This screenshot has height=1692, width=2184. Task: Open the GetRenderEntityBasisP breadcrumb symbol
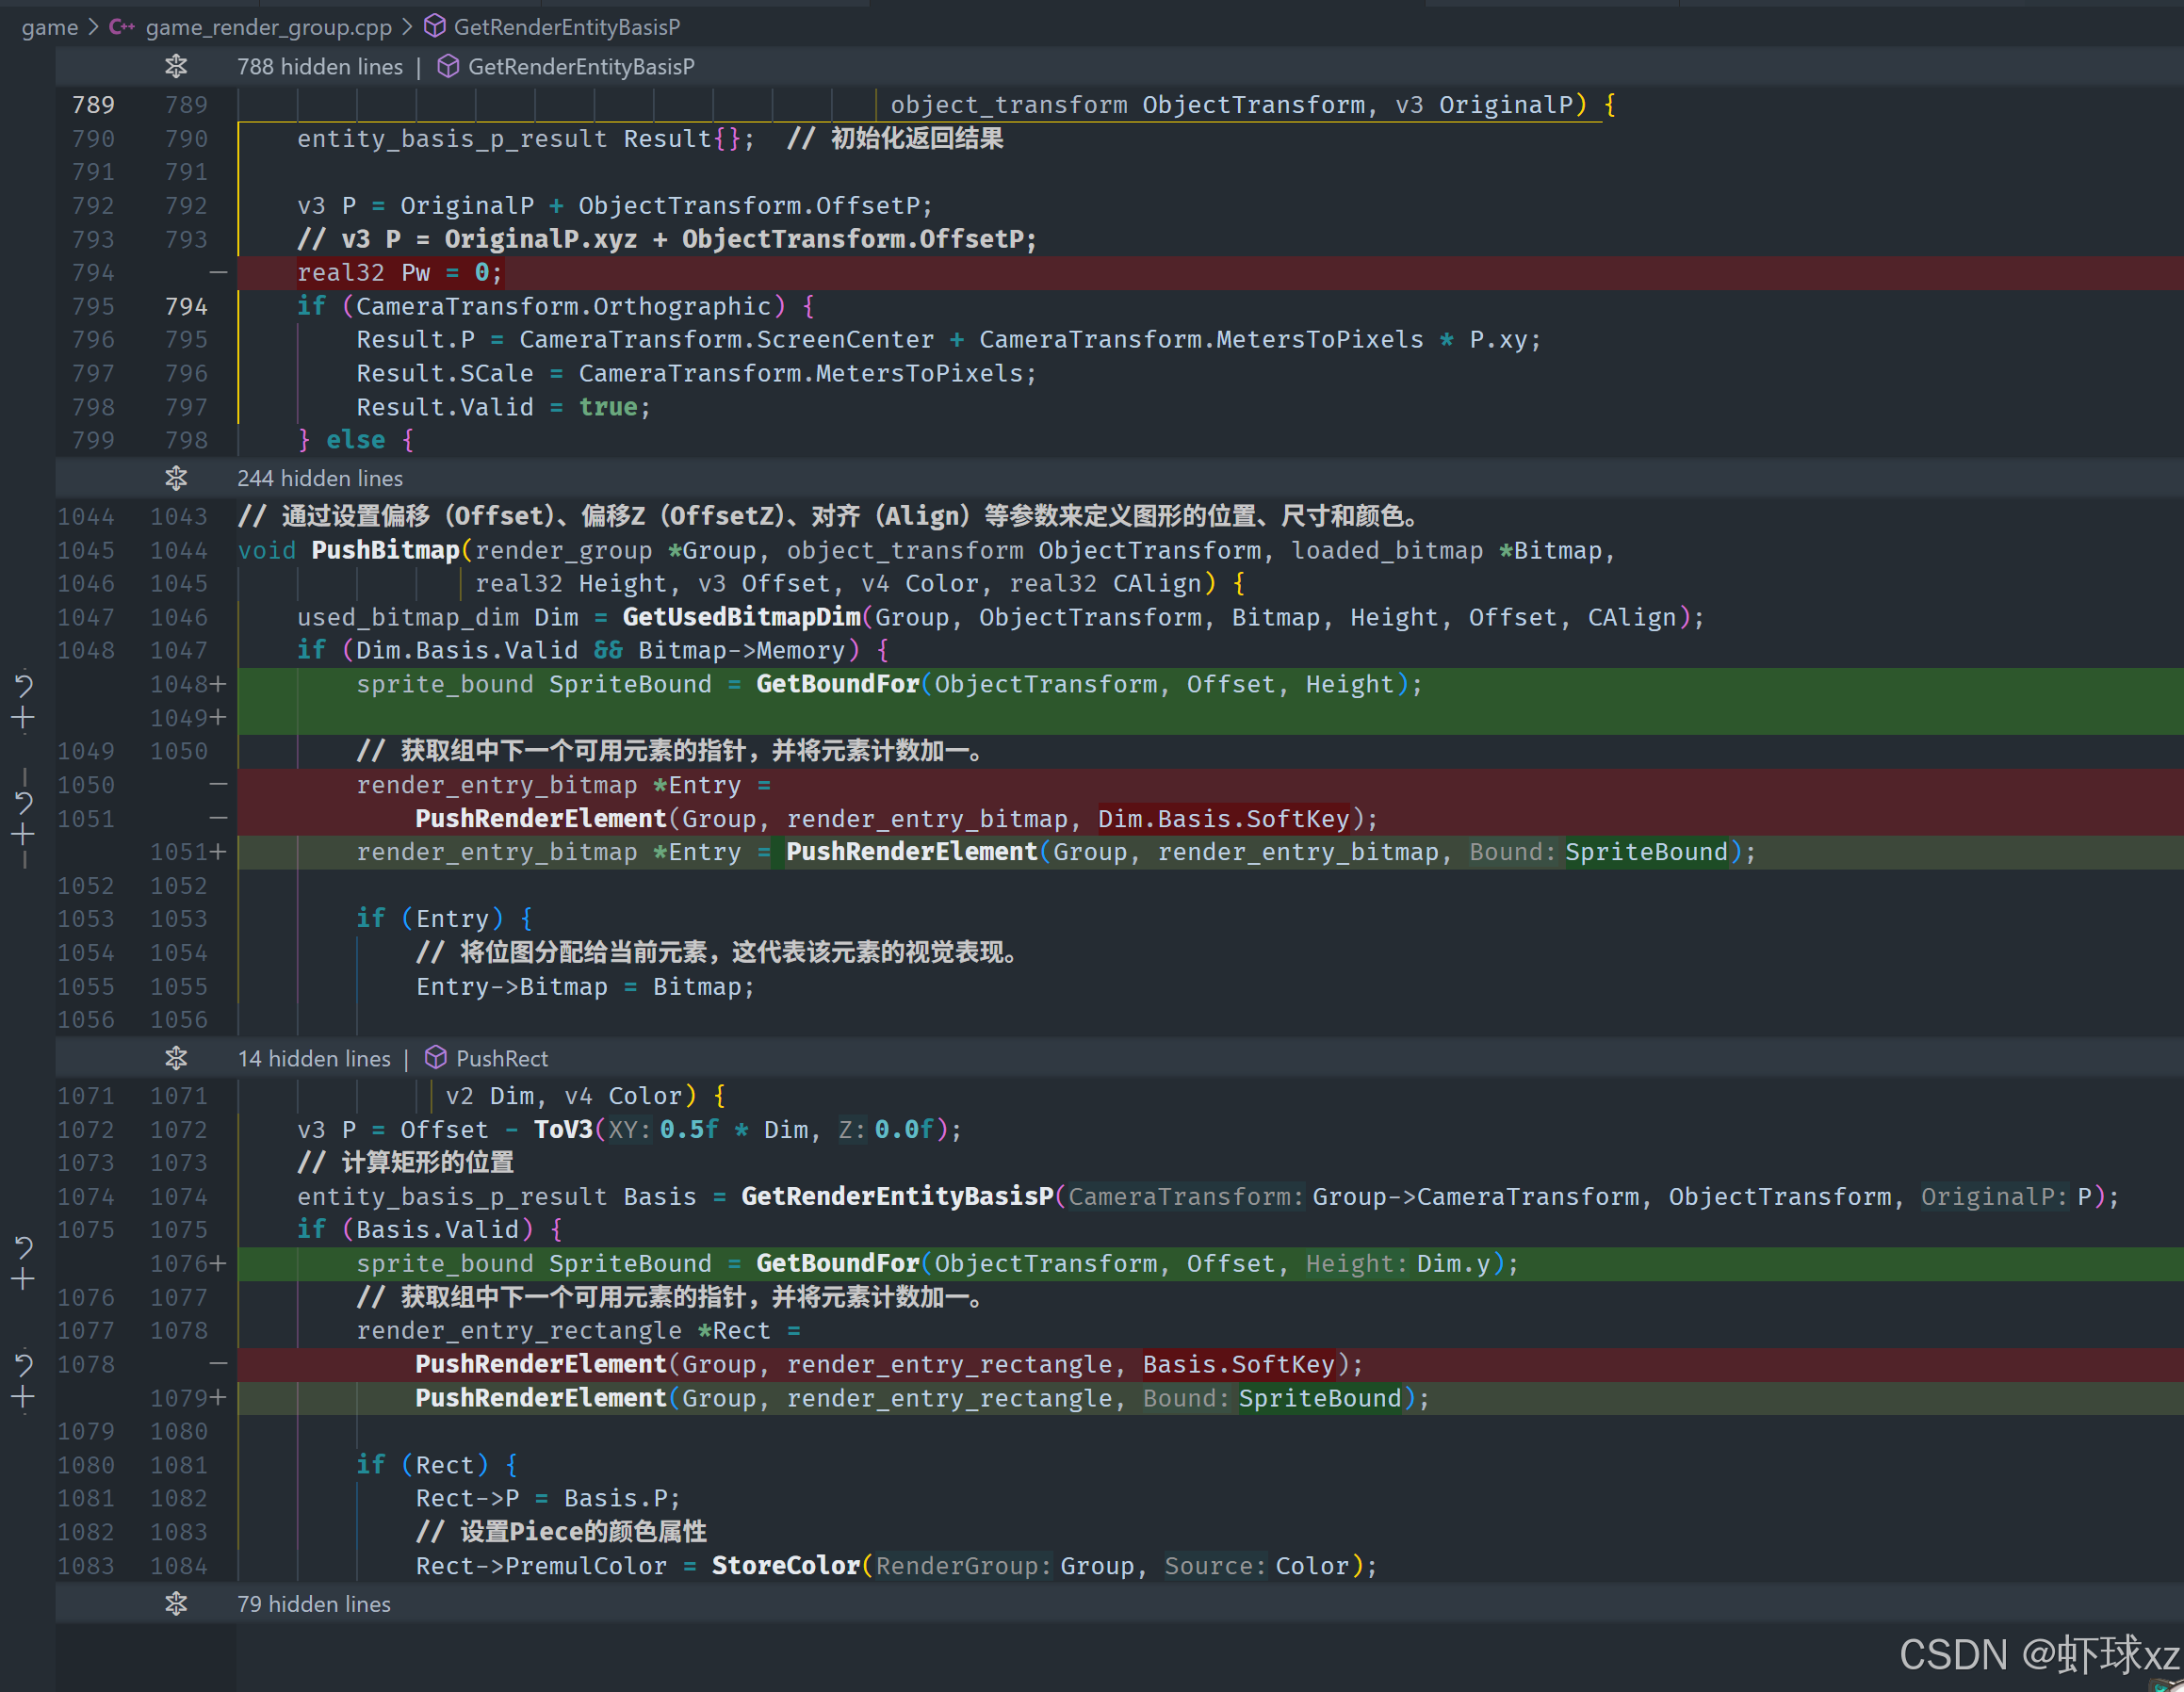coord(566,27)
